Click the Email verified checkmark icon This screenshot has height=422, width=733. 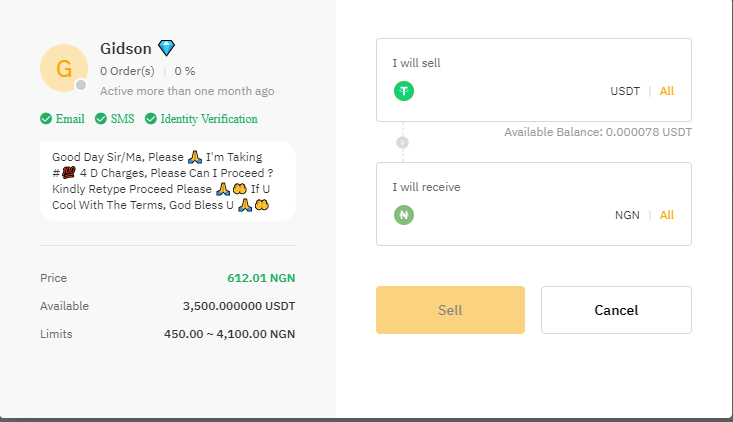click(46, 119)
